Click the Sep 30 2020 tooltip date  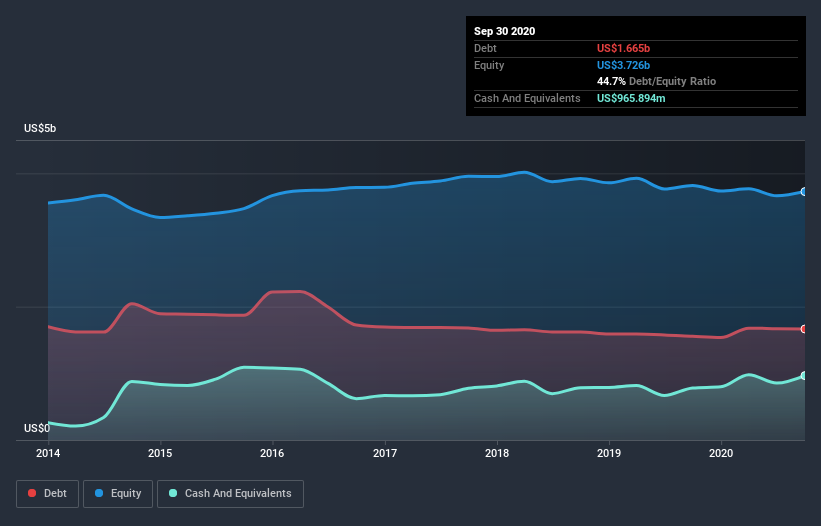[505, 31]
